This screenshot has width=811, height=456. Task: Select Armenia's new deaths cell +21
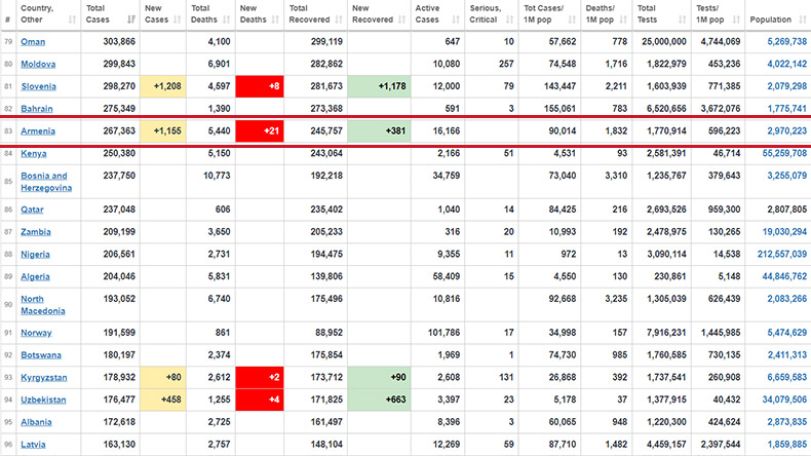(260, 131)
